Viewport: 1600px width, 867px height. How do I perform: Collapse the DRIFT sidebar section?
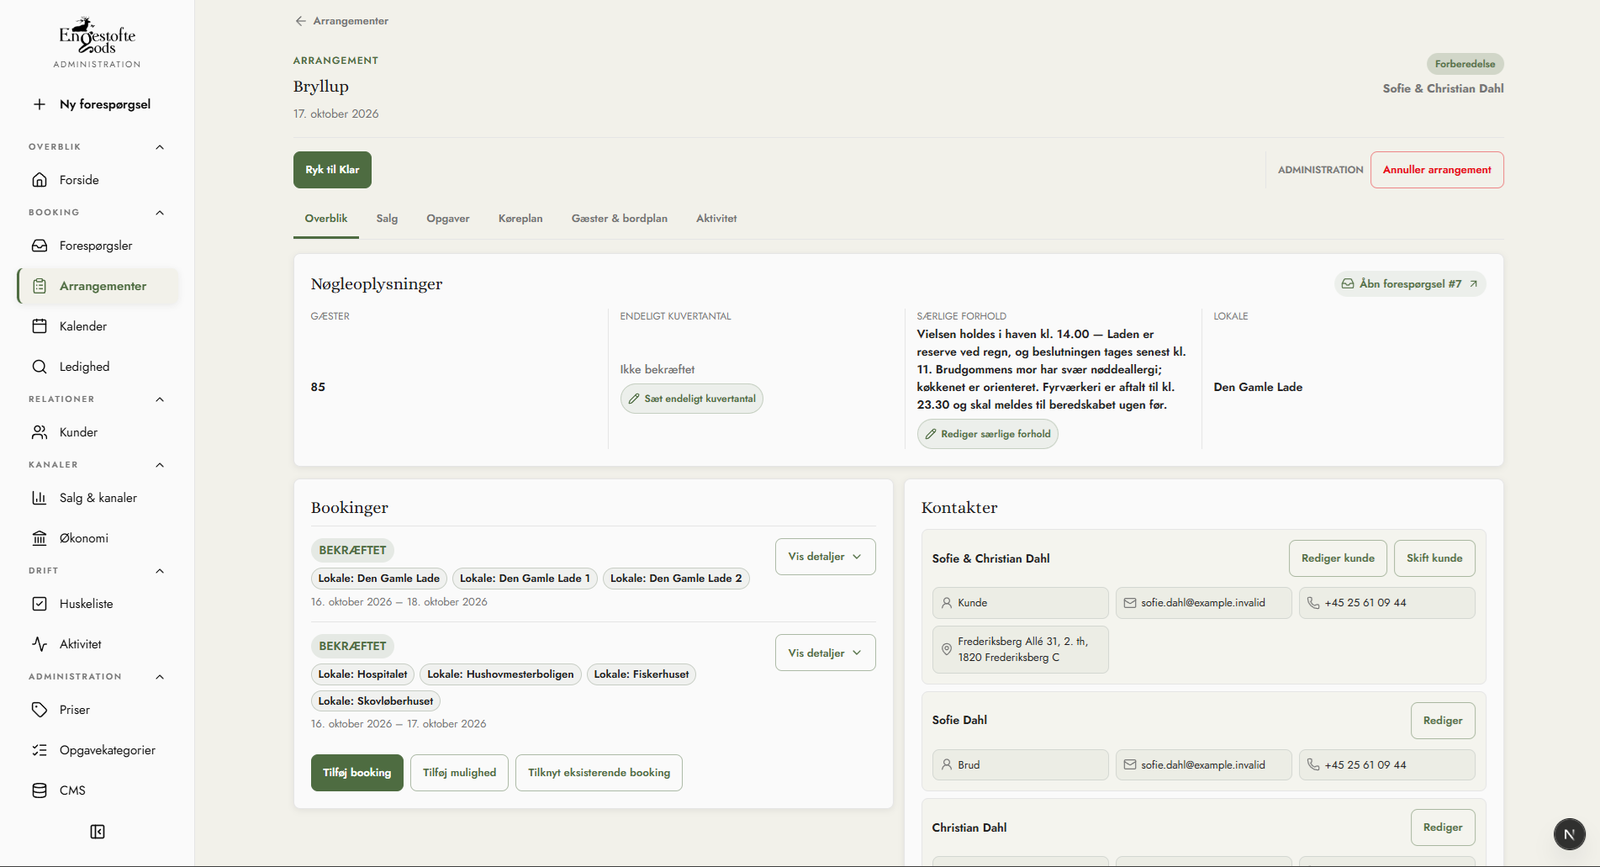coord(159,571)
